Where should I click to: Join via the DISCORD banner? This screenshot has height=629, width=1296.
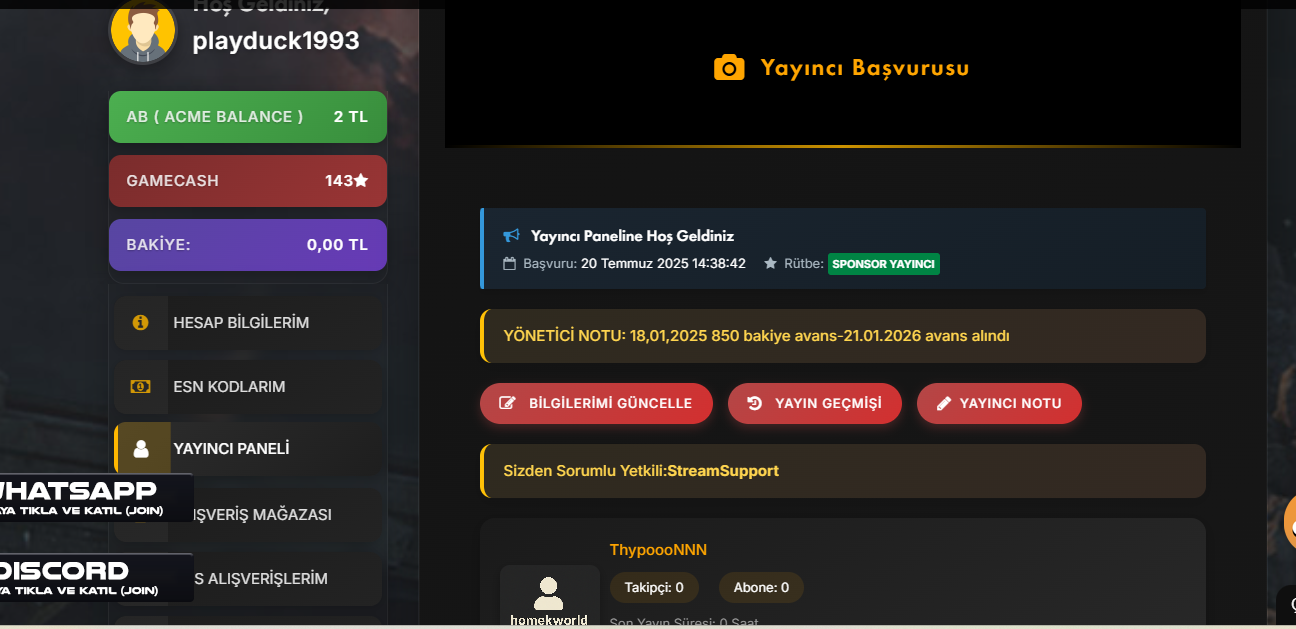click(95, 577)
